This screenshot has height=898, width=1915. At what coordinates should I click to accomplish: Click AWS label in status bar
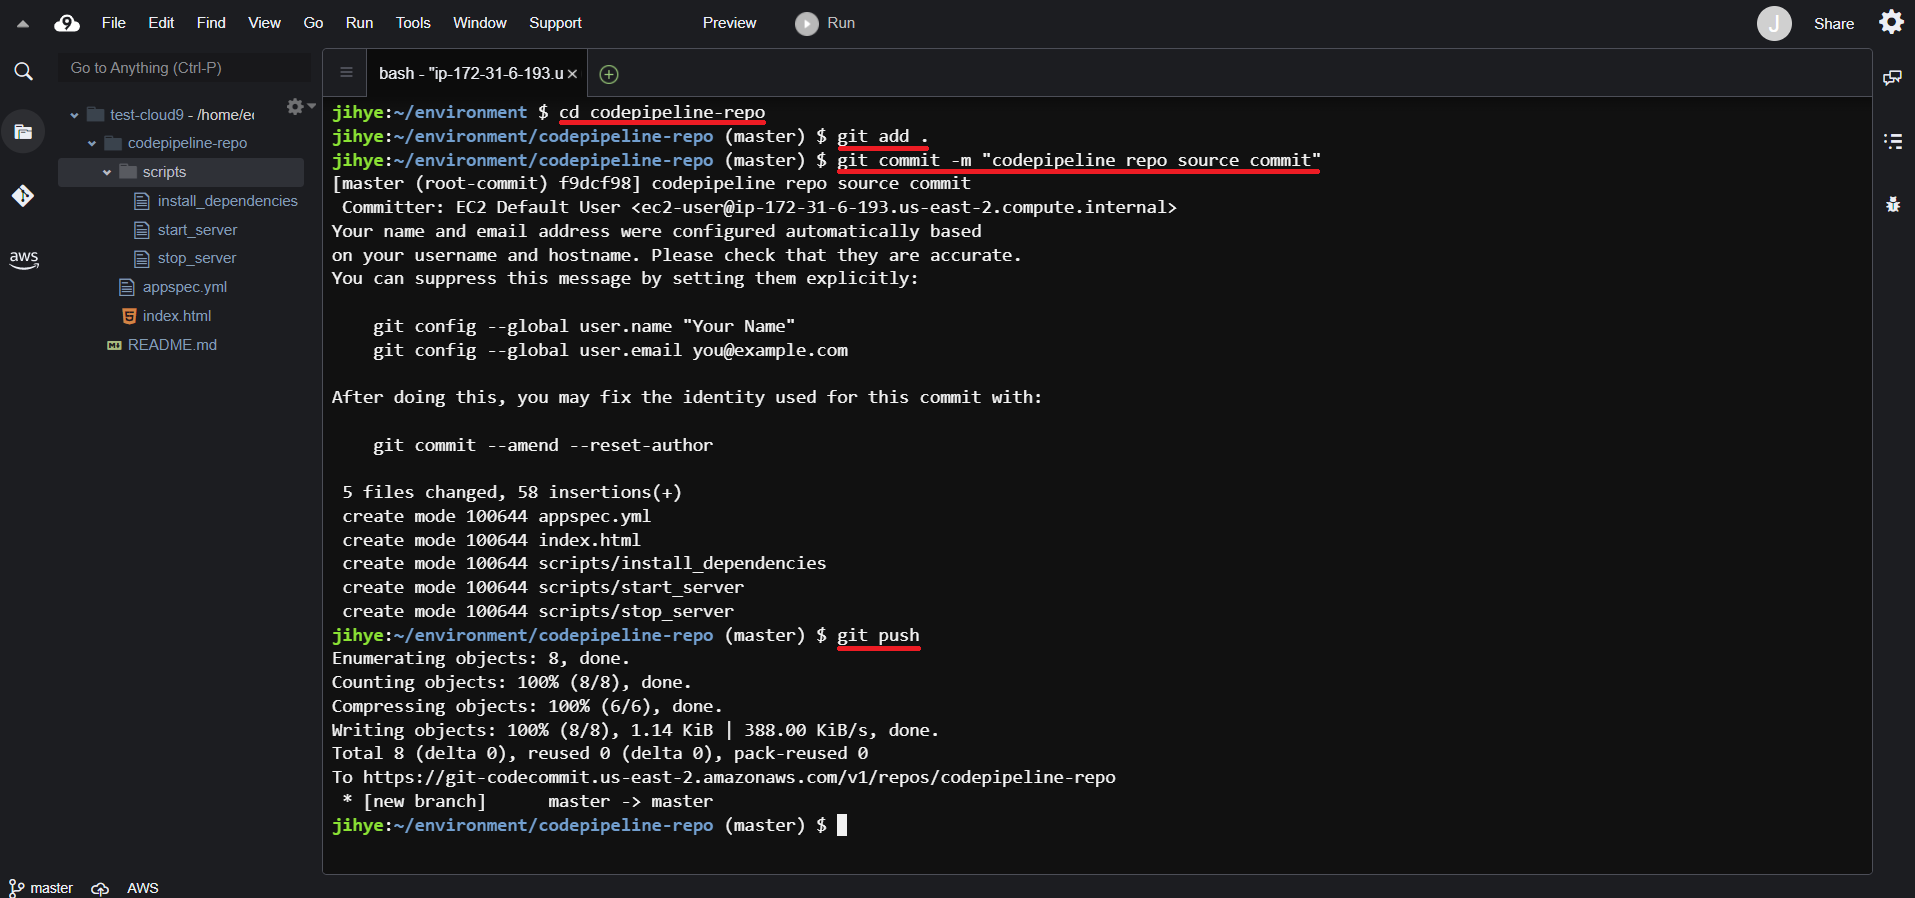pos(143,888)
